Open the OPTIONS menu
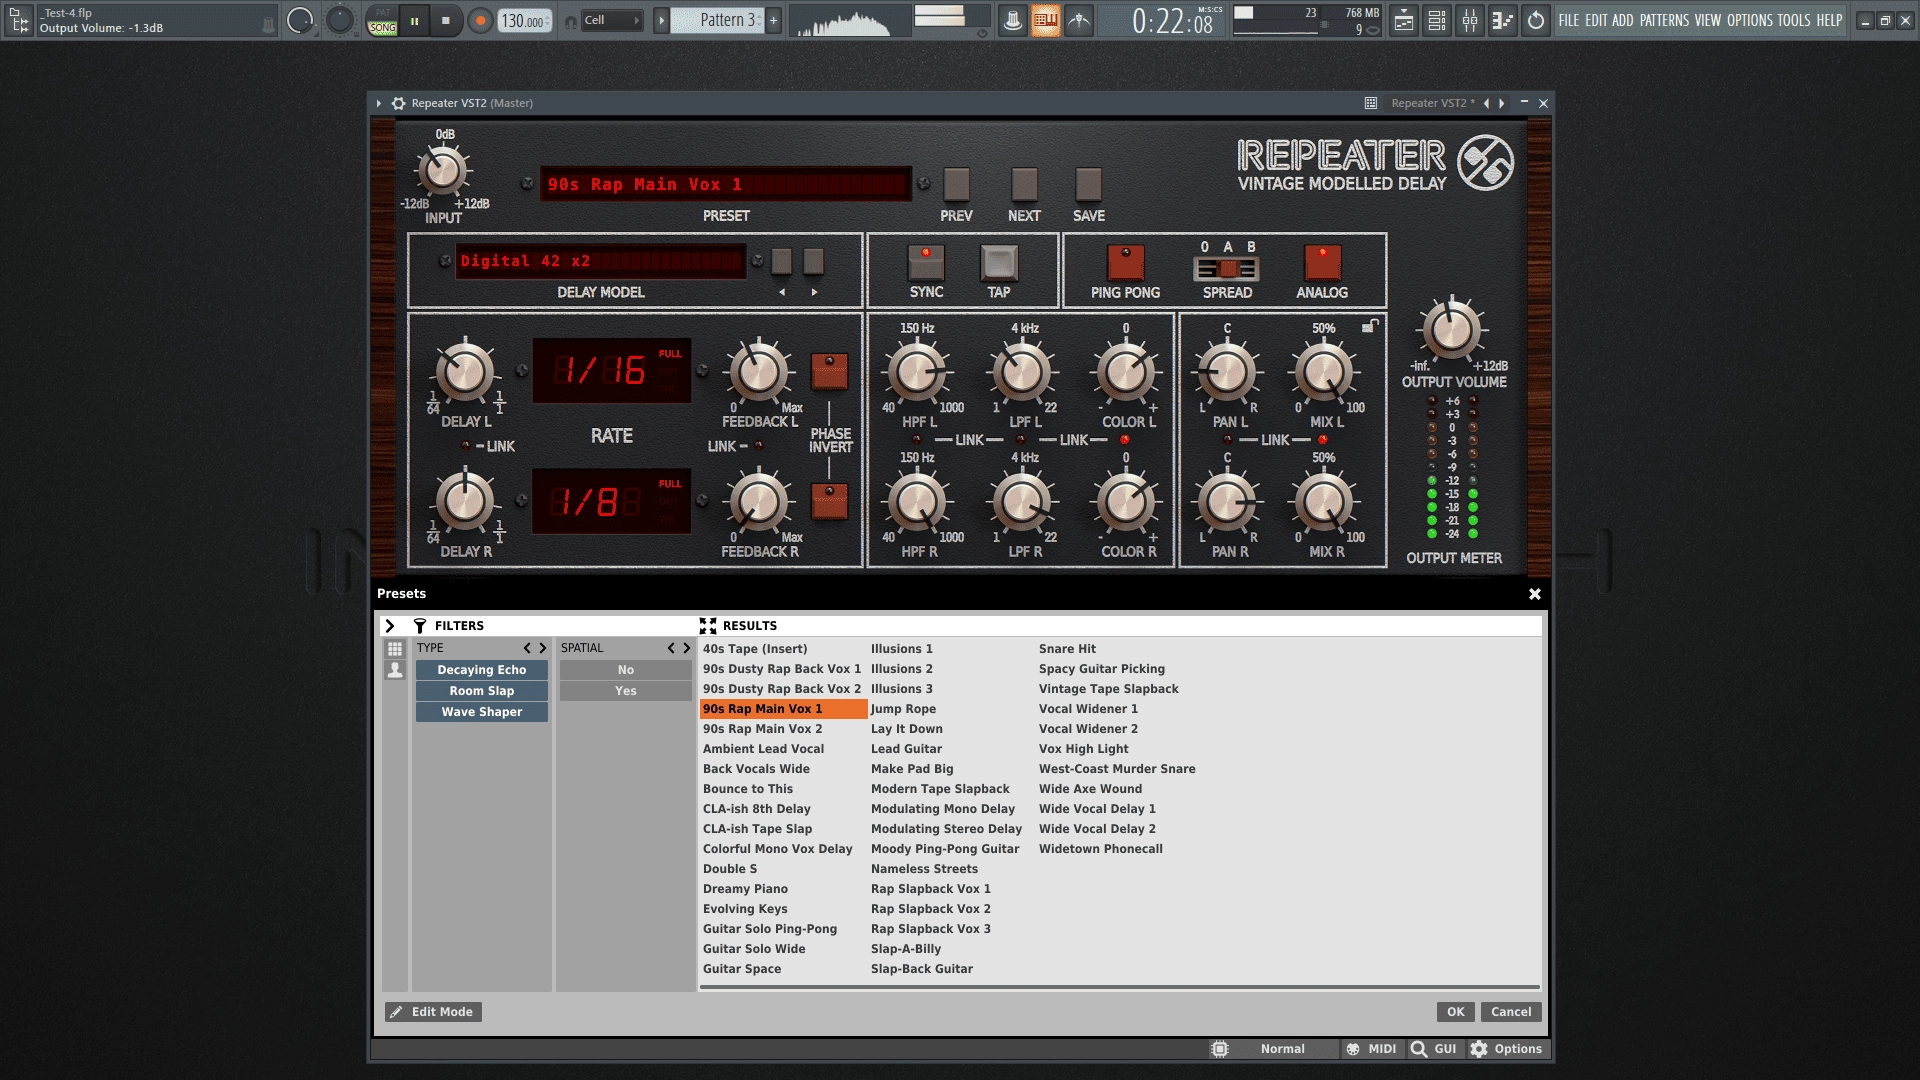Viewport: 1920px width, 1080px height. click(x=1750, y=20)
